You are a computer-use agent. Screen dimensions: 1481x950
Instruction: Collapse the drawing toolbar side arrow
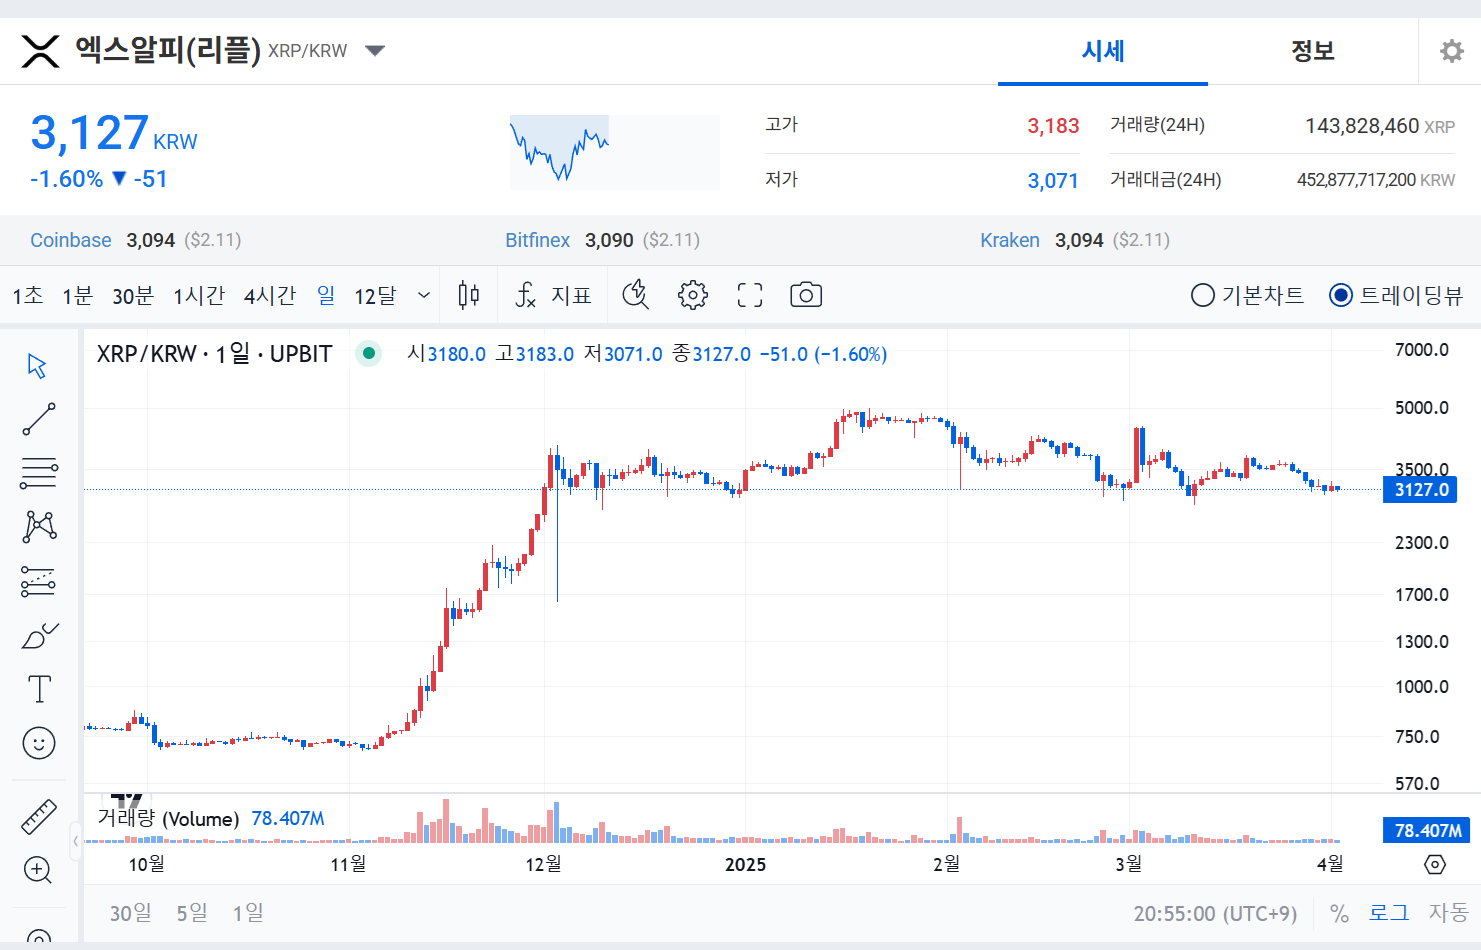(75, 841)
